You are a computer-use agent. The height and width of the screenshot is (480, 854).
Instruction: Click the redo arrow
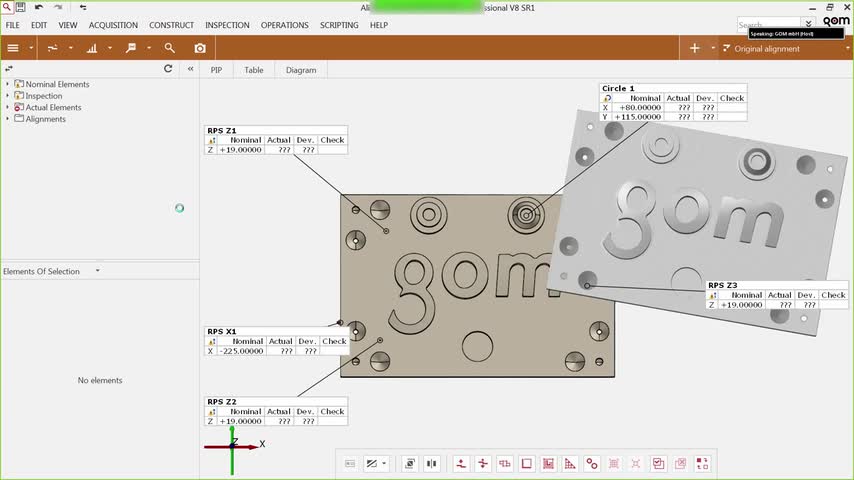pos(58,7)
